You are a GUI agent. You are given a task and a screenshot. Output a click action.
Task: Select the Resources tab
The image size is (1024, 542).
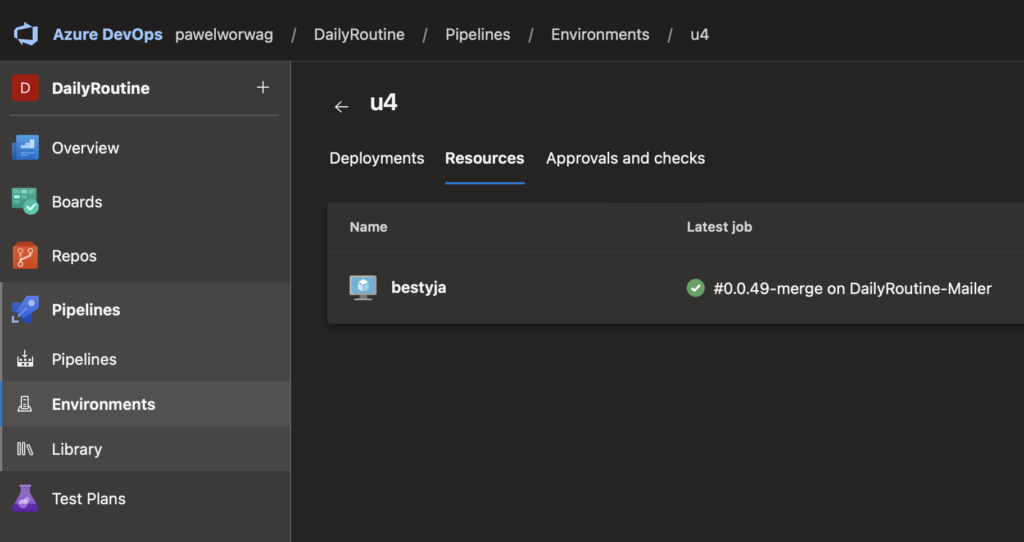click(x=484, y=158)
